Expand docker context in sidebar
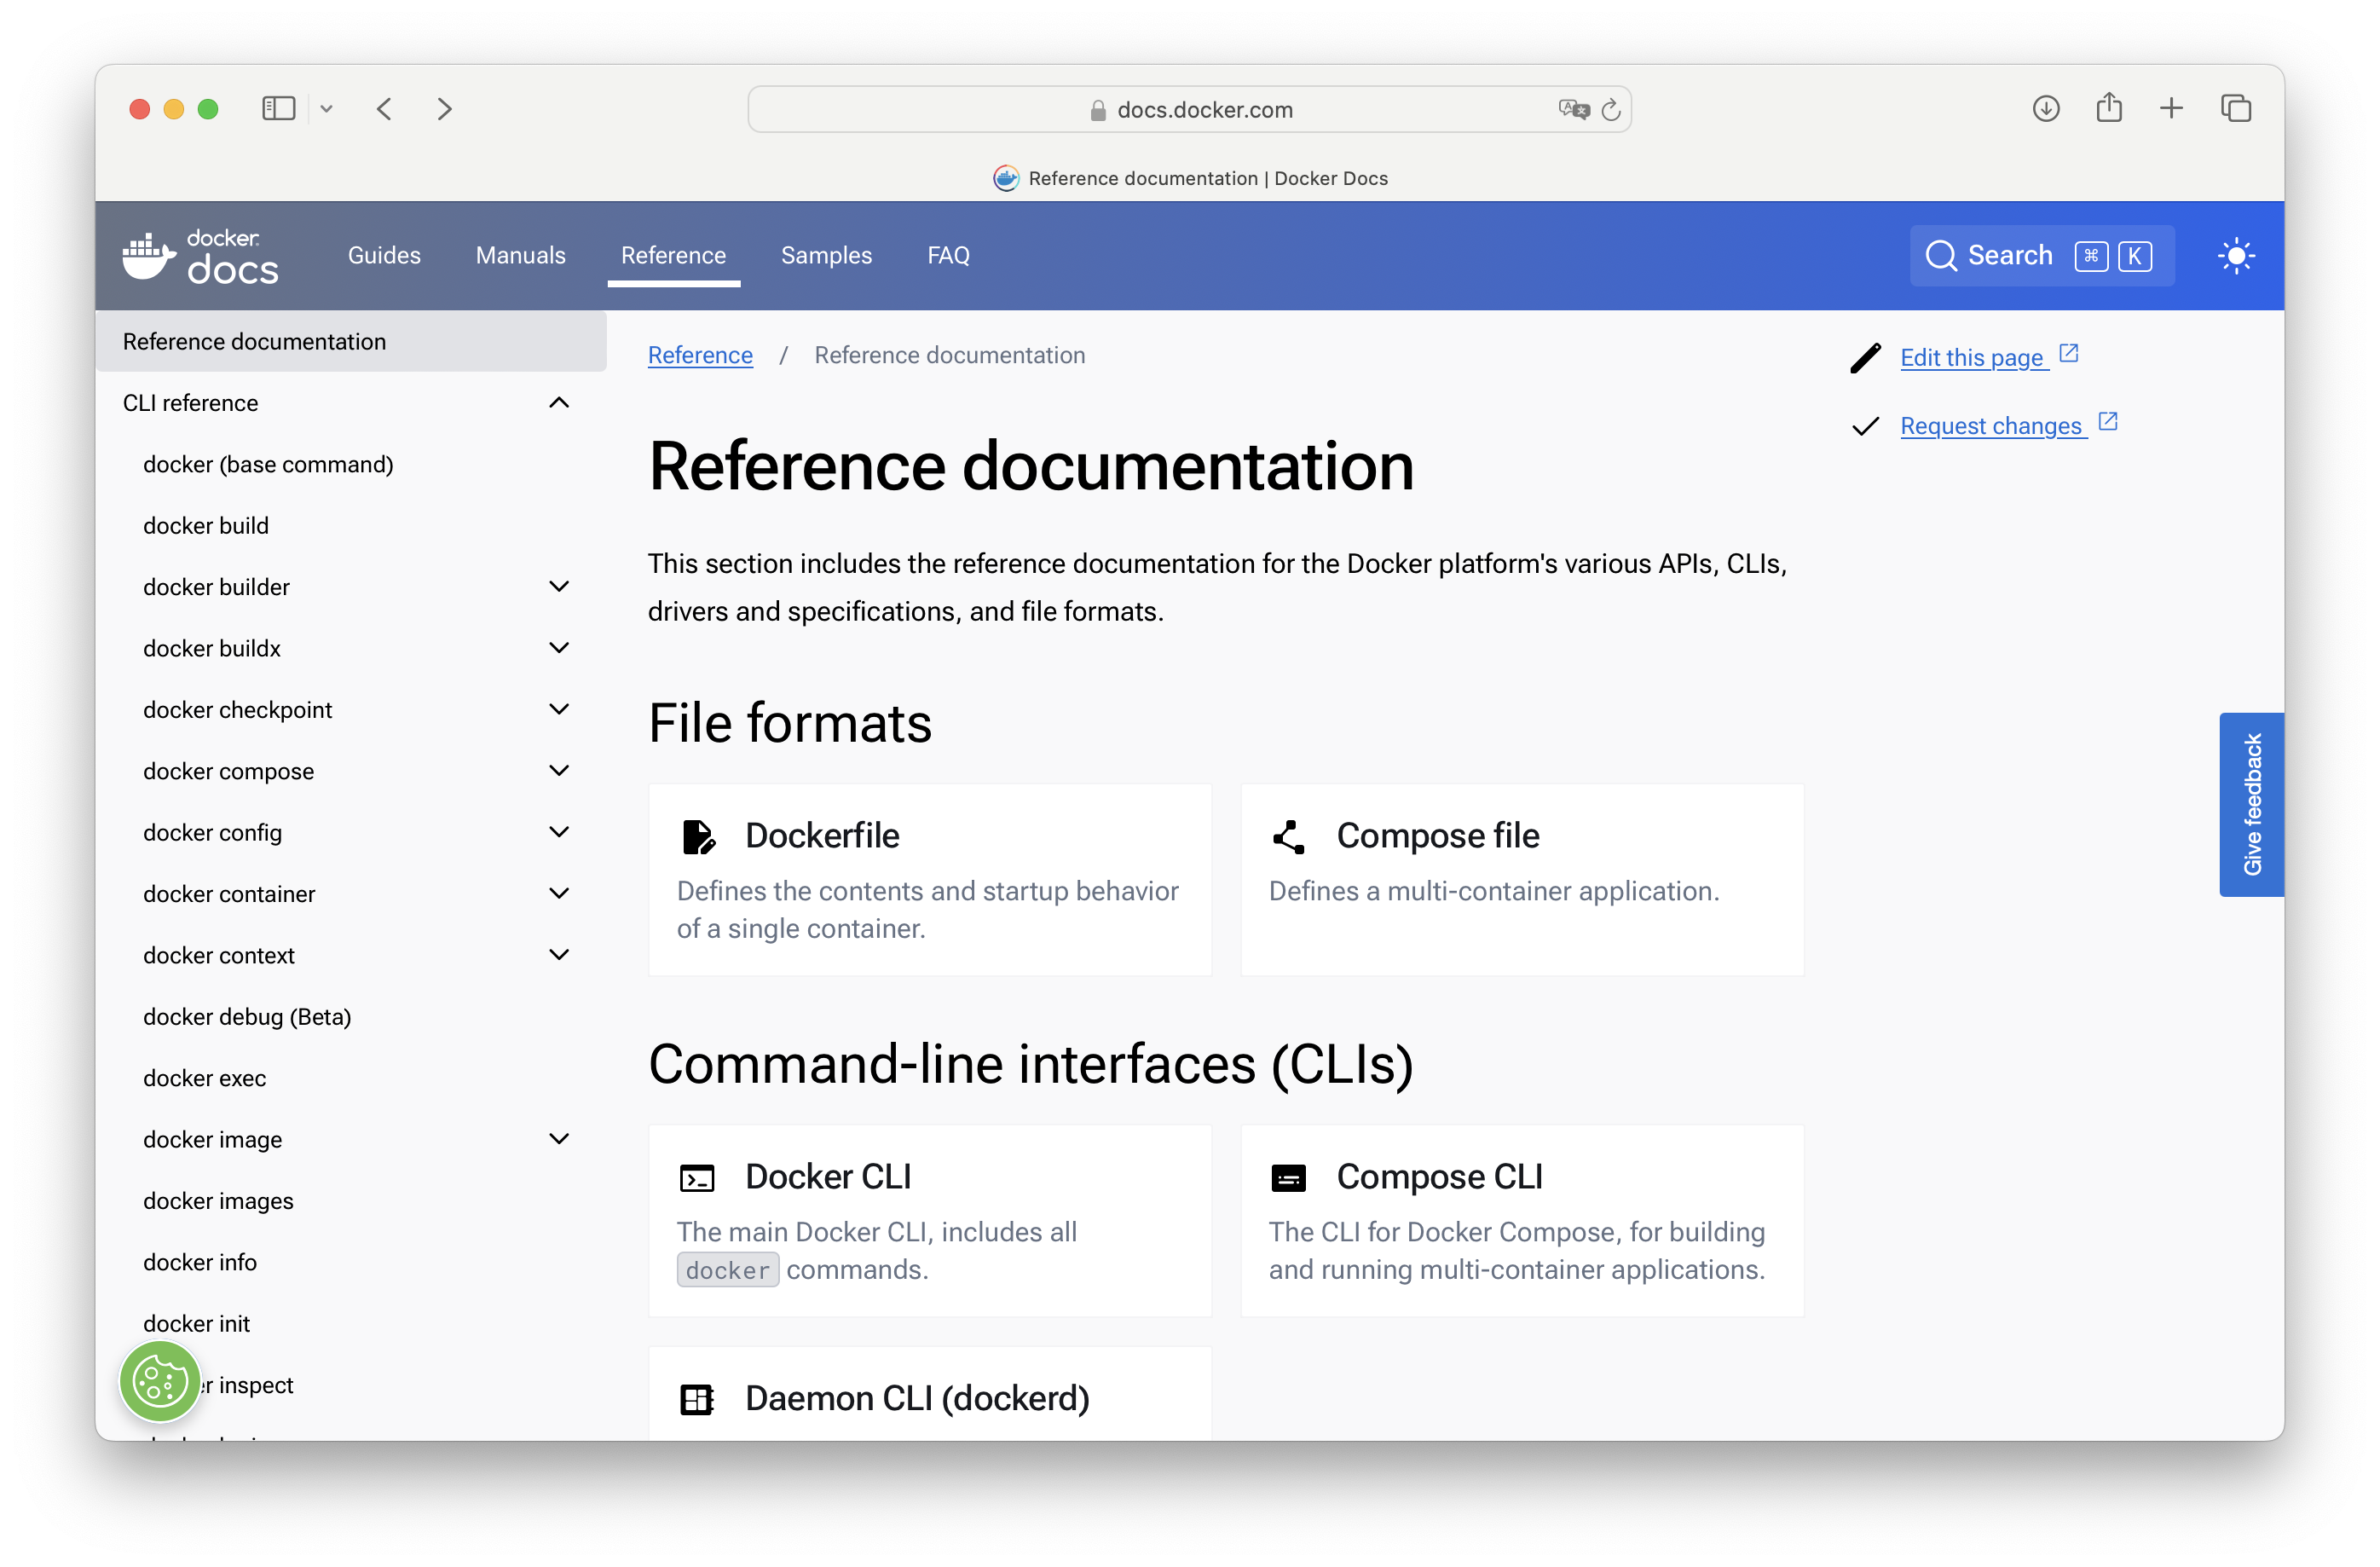2380x1567 pixels. point(559,954)
